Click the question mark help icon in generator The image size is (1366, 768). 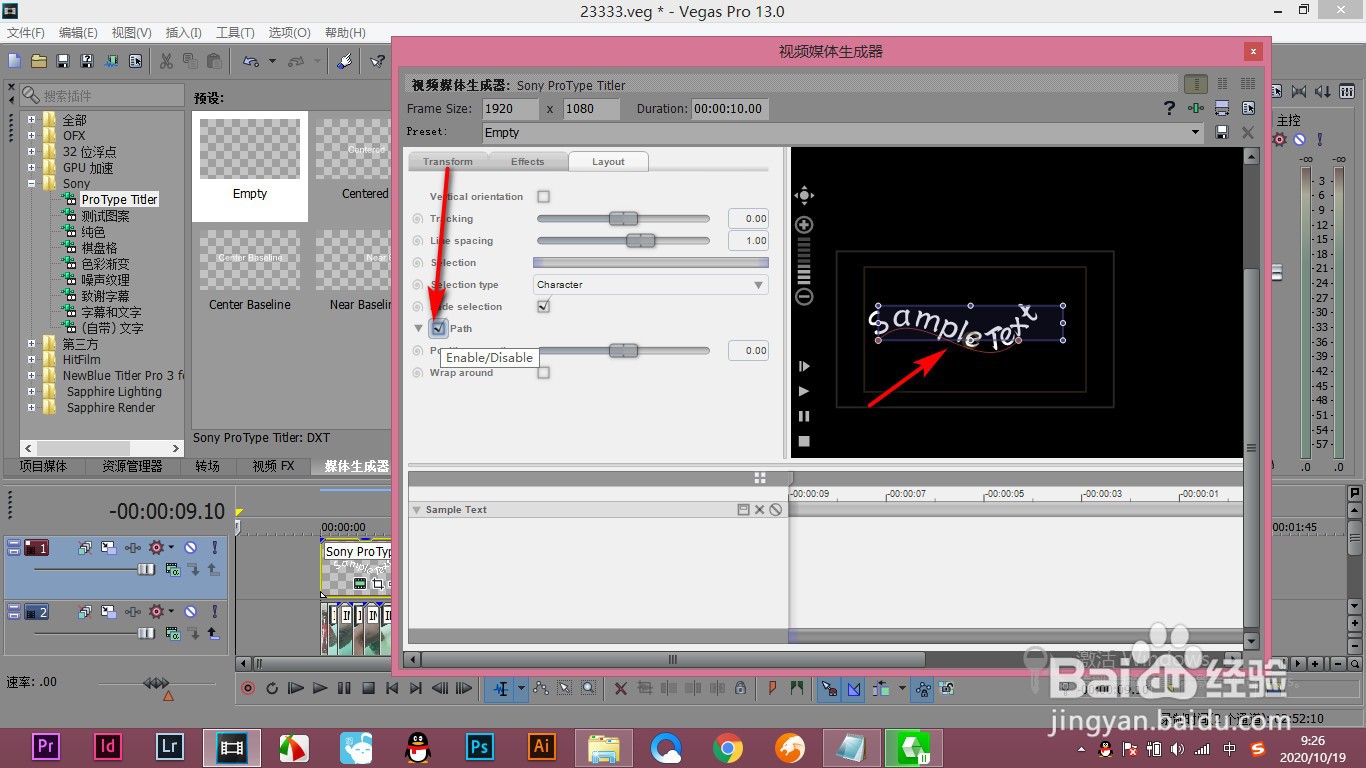tap(1169, 108)
